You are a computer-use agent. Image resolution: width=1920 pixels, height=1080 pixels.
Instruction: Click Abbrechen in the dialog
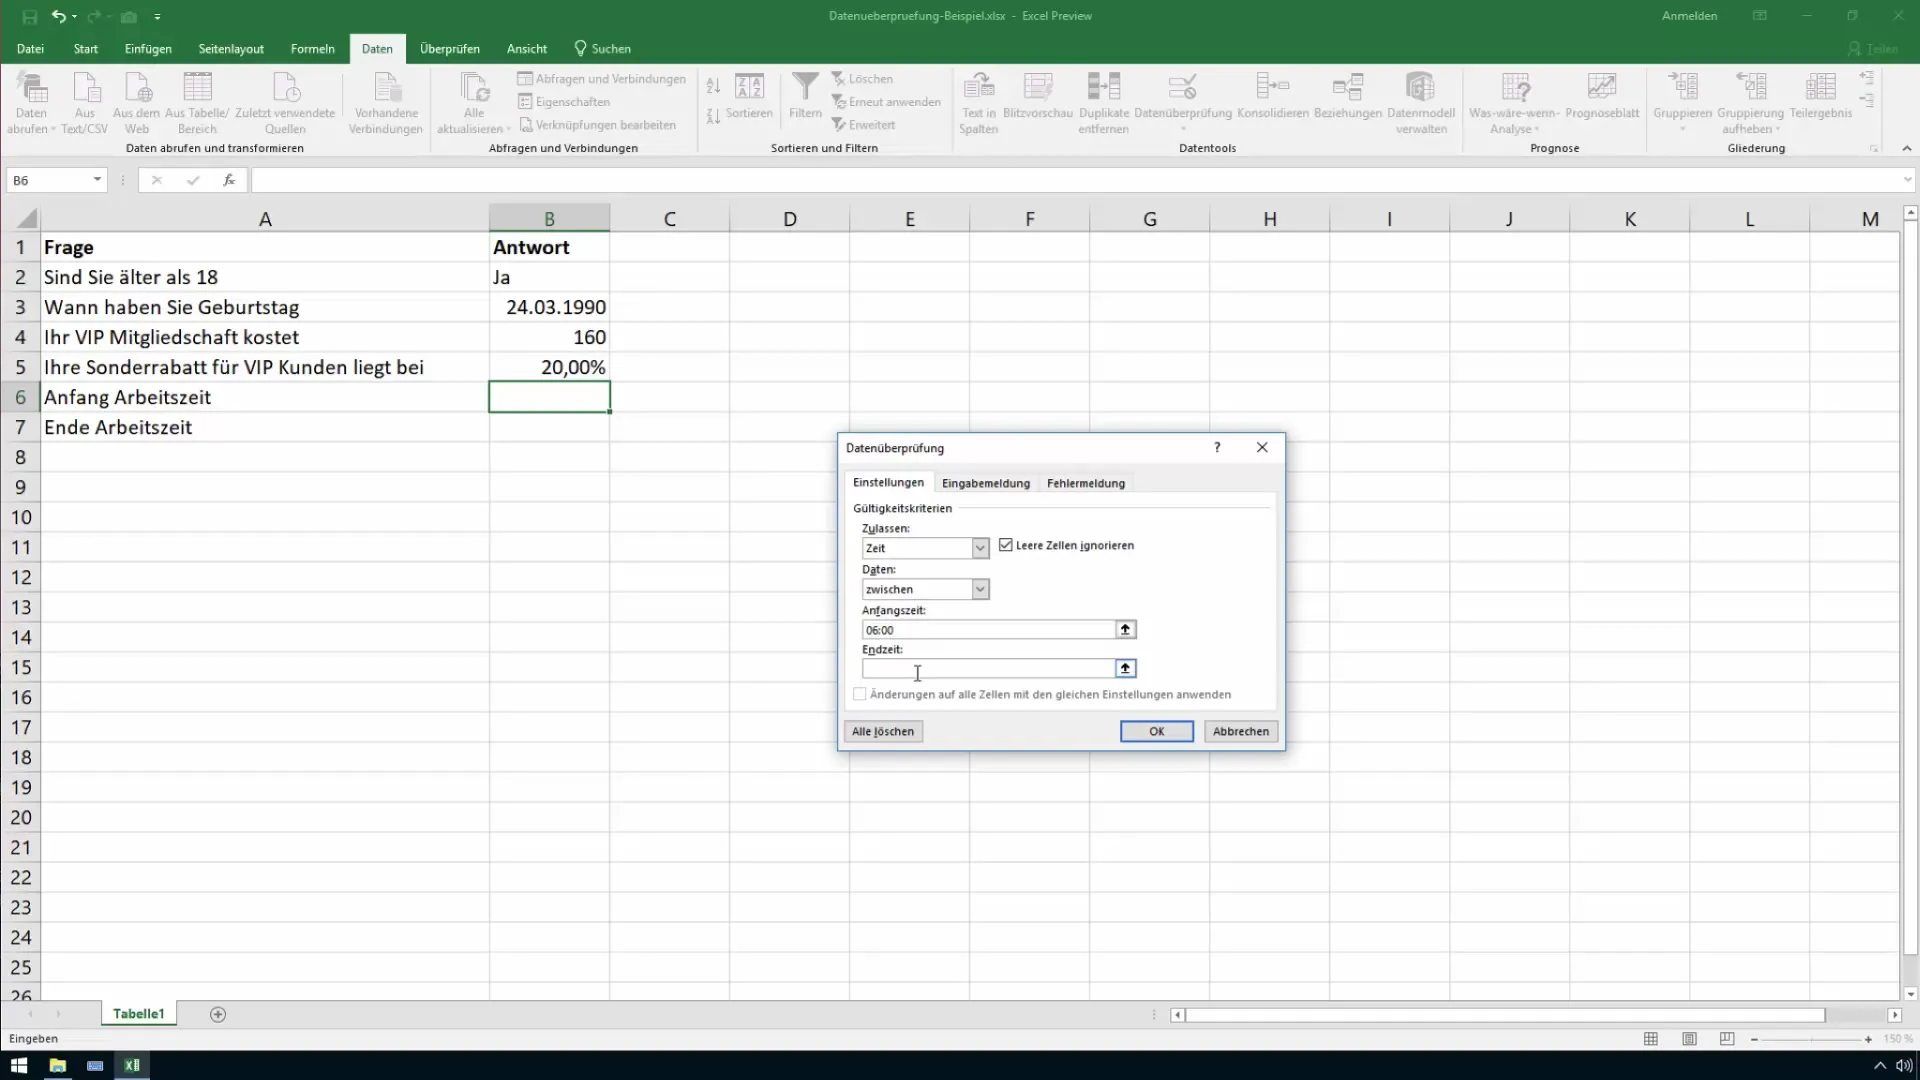coord(1241,731)
